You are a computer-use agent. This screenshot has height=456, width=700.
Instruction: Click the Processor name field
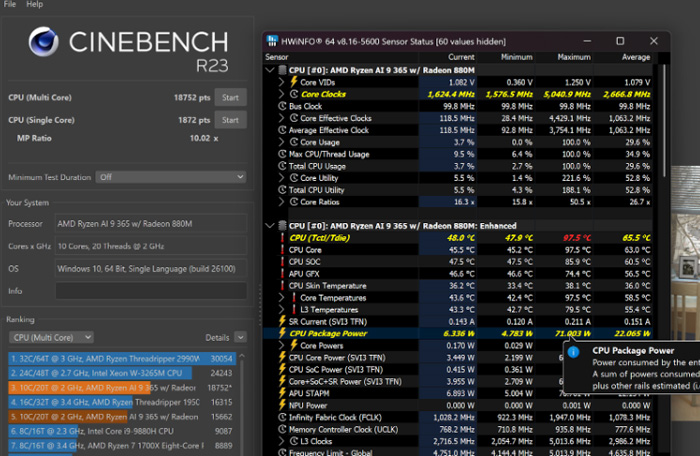point(151,224)
